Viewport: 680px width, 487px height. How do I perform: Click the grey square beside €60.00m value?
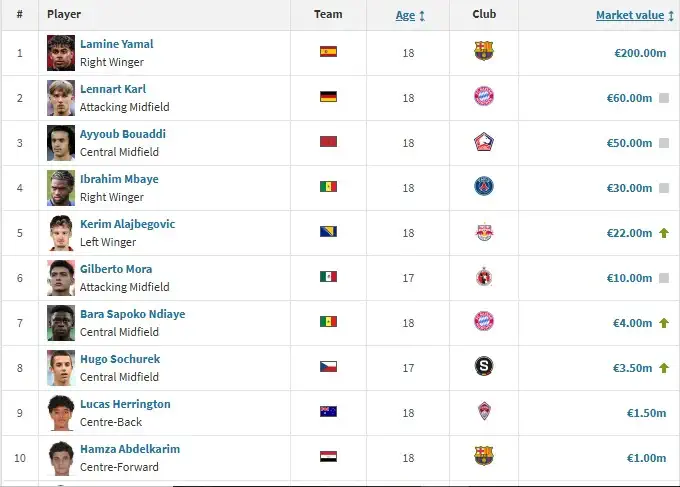(664, 98)
